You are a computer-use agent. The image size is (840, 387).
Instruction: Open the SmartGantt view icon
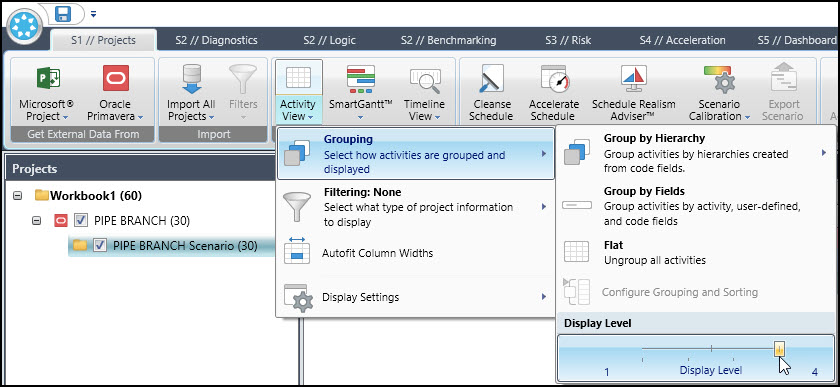[x=361, y=79]
